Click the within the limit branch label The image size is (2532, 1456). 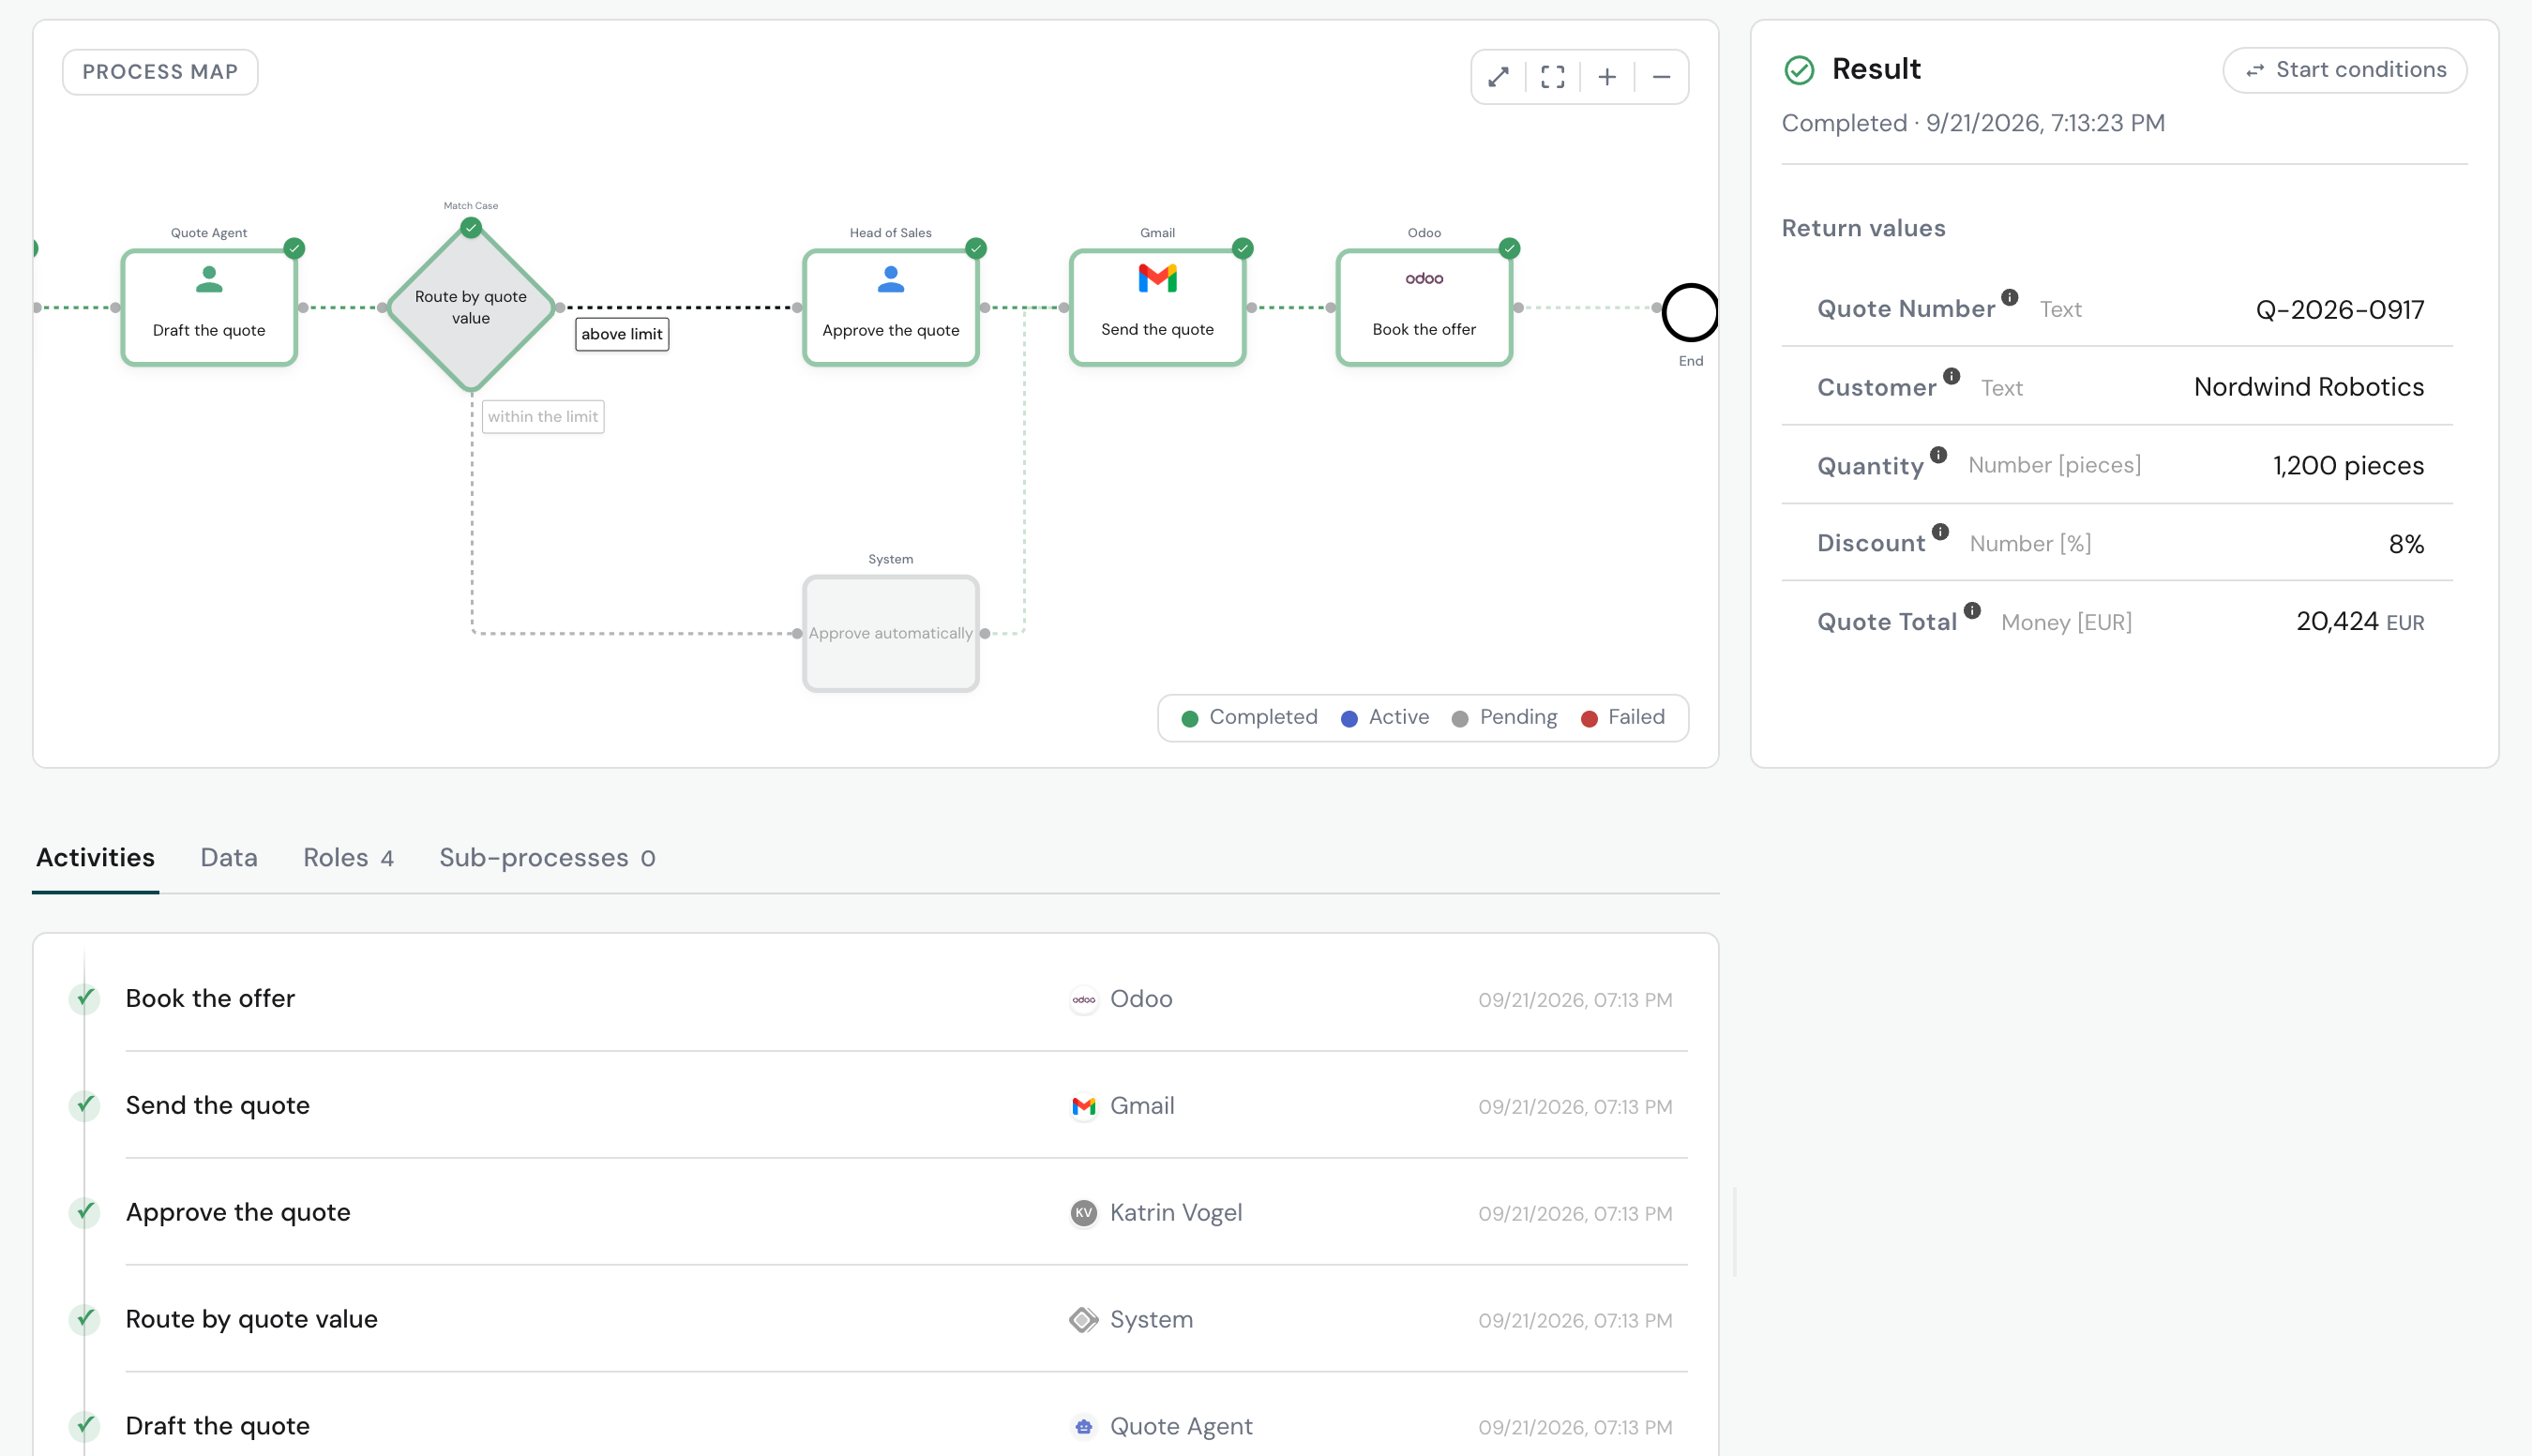(543, 417)
